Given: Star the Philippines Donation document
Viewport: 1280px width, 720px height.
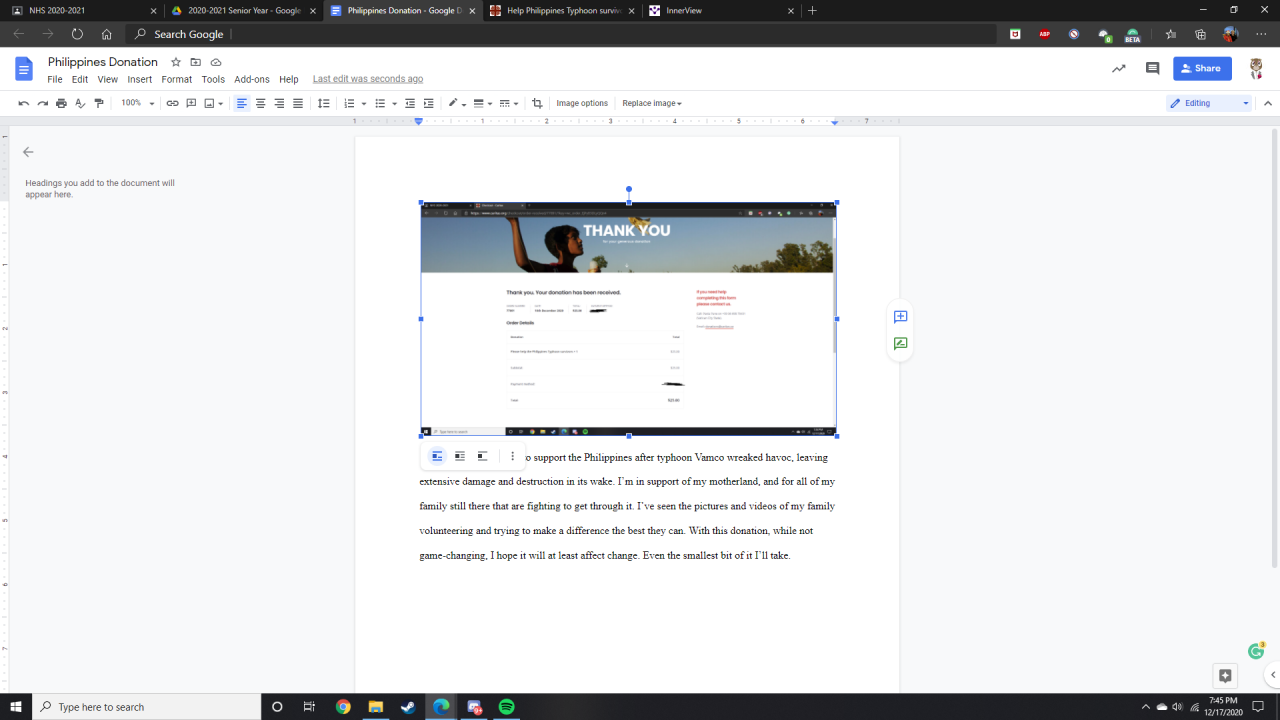Looking at the screenshot, I should (176, 62).
